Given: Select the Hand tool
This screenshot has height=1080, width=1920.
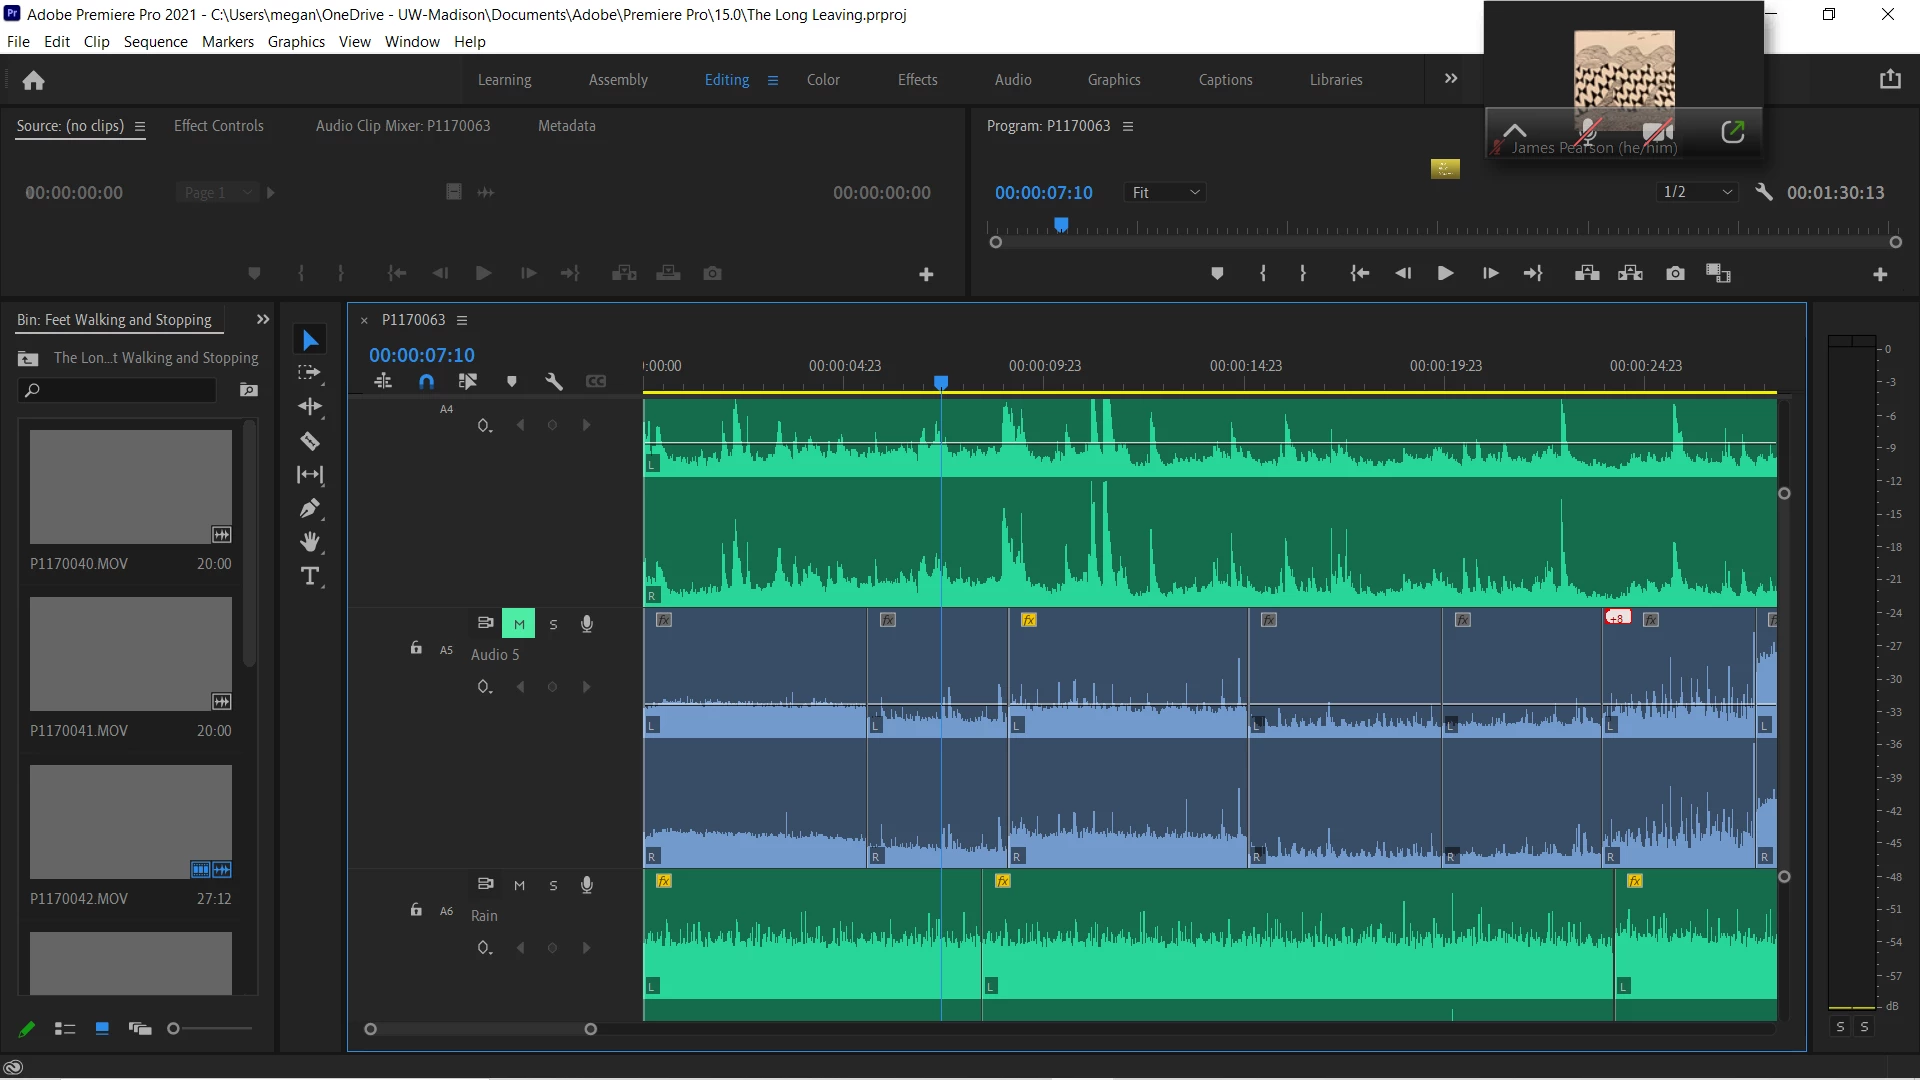Looking at the screenshot, I should 310,542.
